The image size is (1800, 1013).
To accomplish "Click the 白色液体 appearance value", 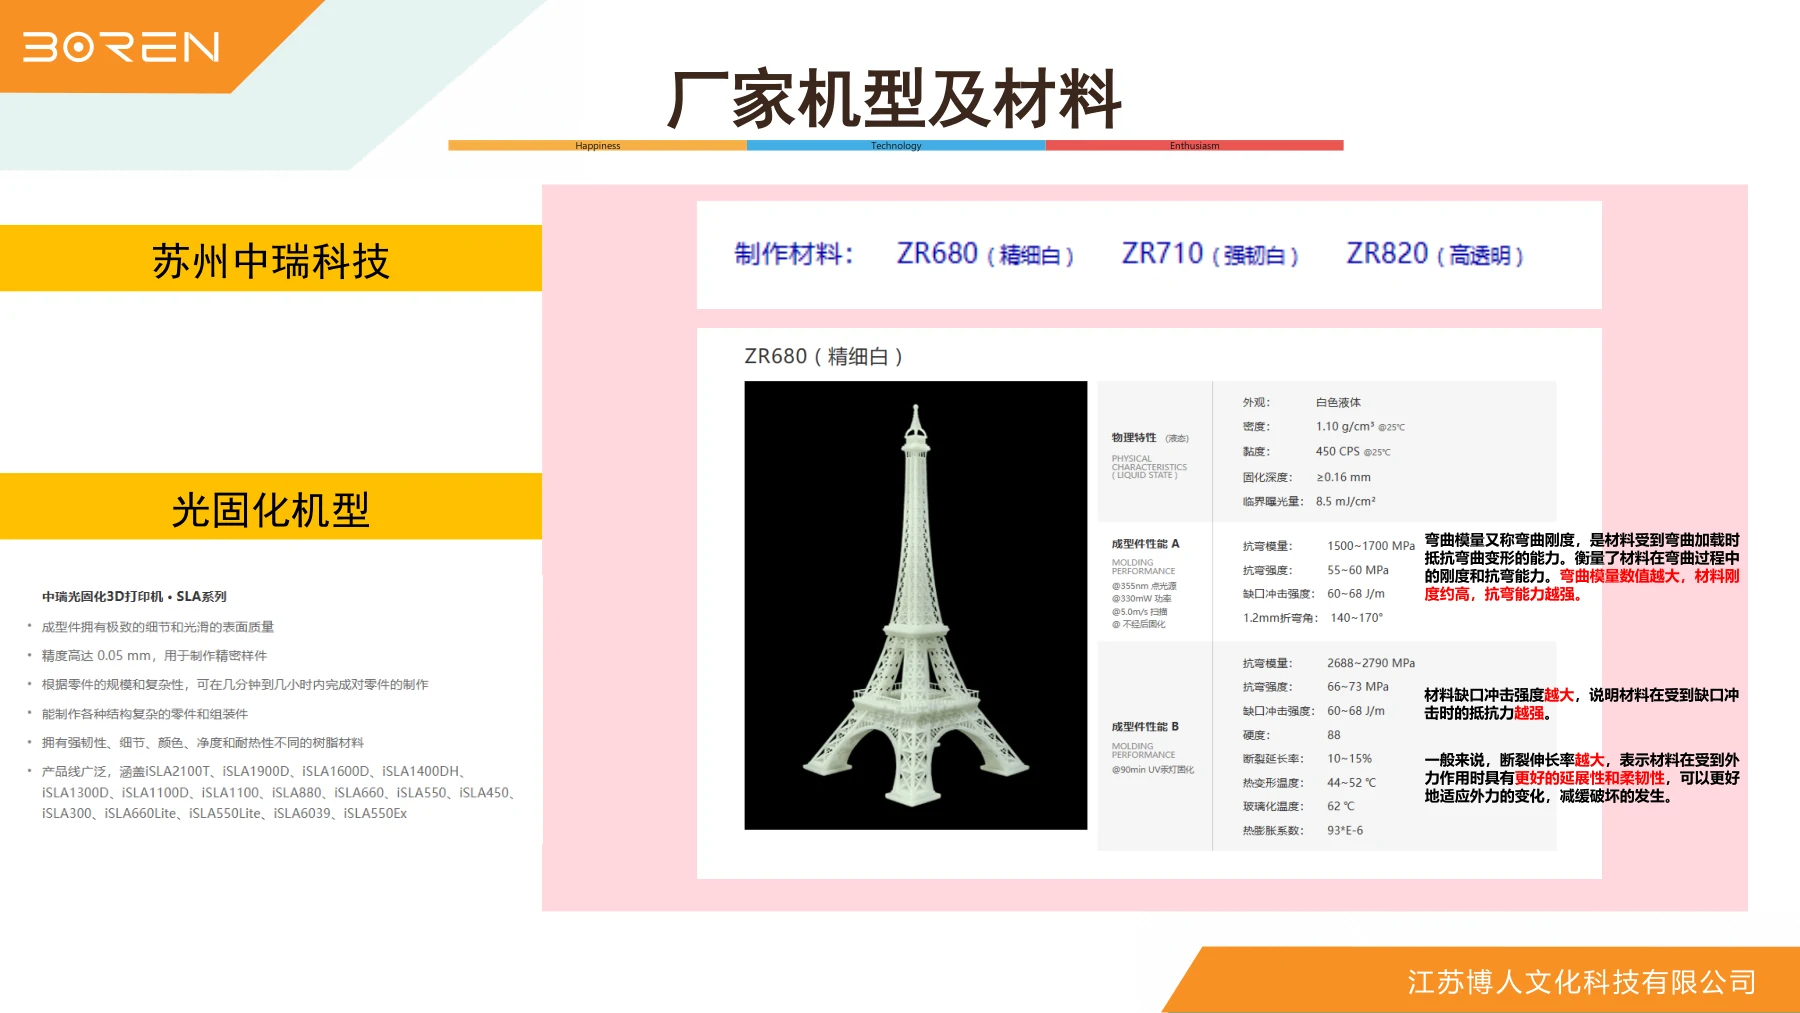I will click(1338, 402).
